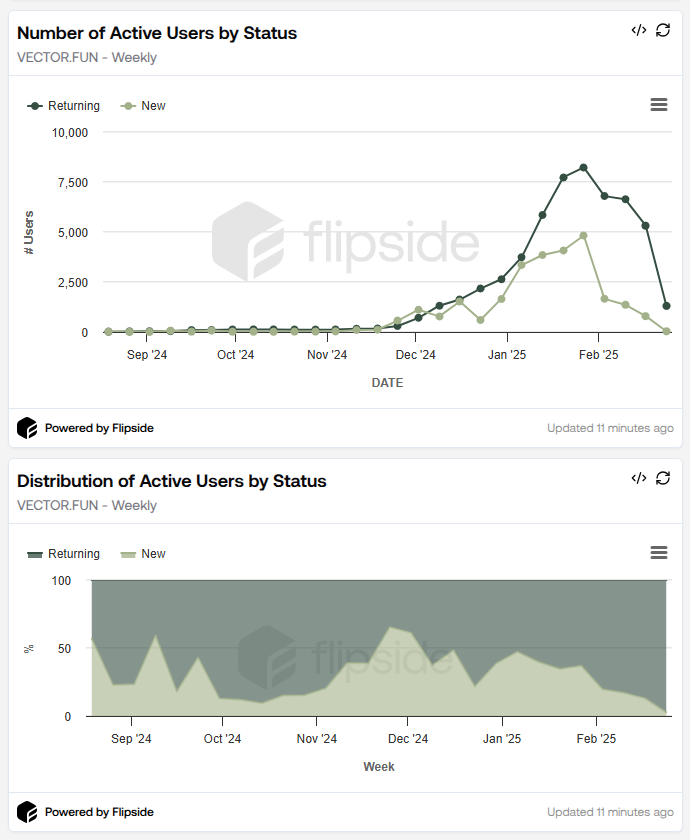The image size is (690, 840).
Task: Click the Number of Active Users by Status title
Action: (x=157, y=33)
